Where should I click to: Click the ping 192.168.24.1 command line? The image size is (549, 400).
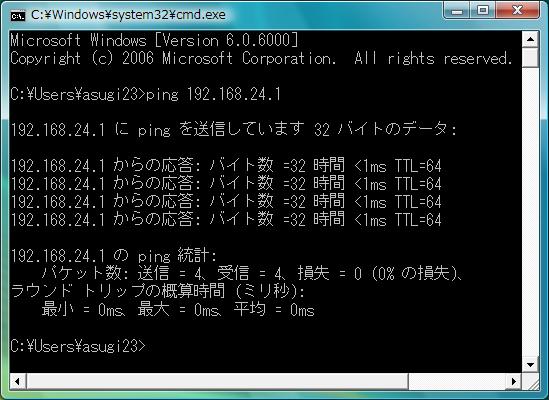click(x=145, y=94)
